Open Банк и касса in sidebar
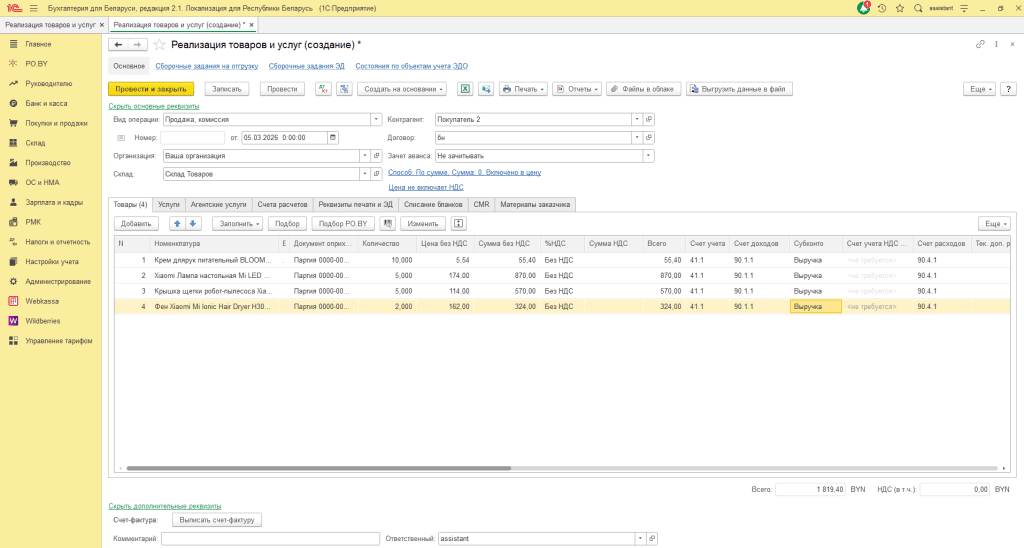Screen dimensions: 1024x548 pyautogui.click(x=46, y=103)
